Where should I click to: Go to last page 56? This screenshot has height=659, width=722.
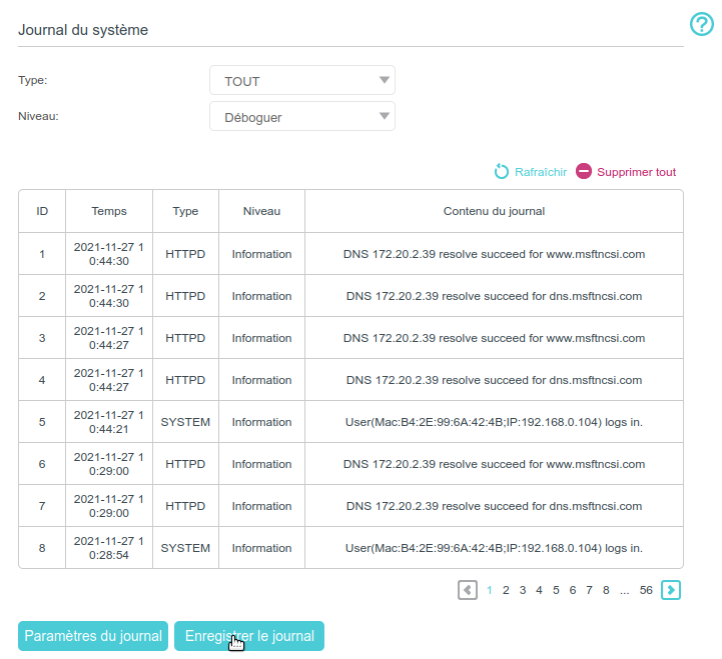click(x=646, y=590)
